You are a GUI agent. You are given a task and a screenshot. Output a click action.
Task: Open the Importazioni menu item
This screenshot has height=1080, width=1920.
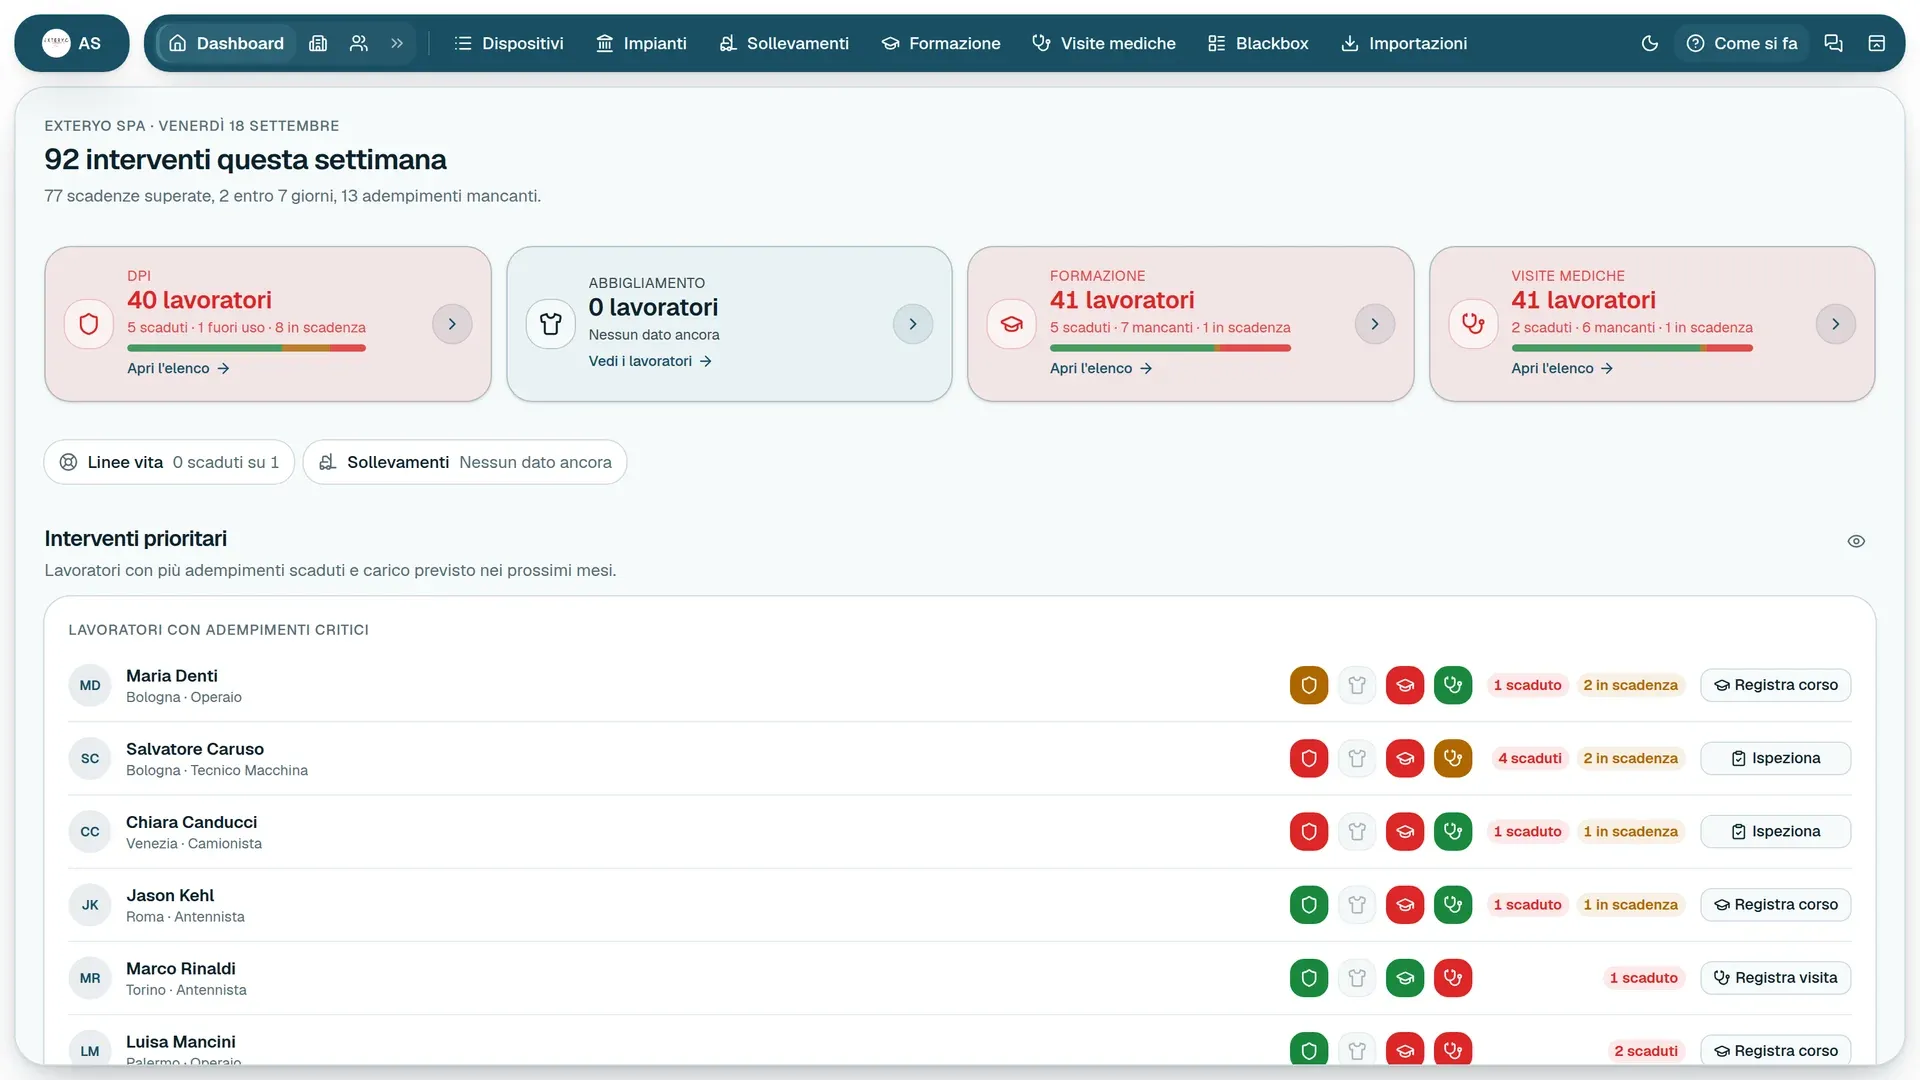pos(1404,43)
